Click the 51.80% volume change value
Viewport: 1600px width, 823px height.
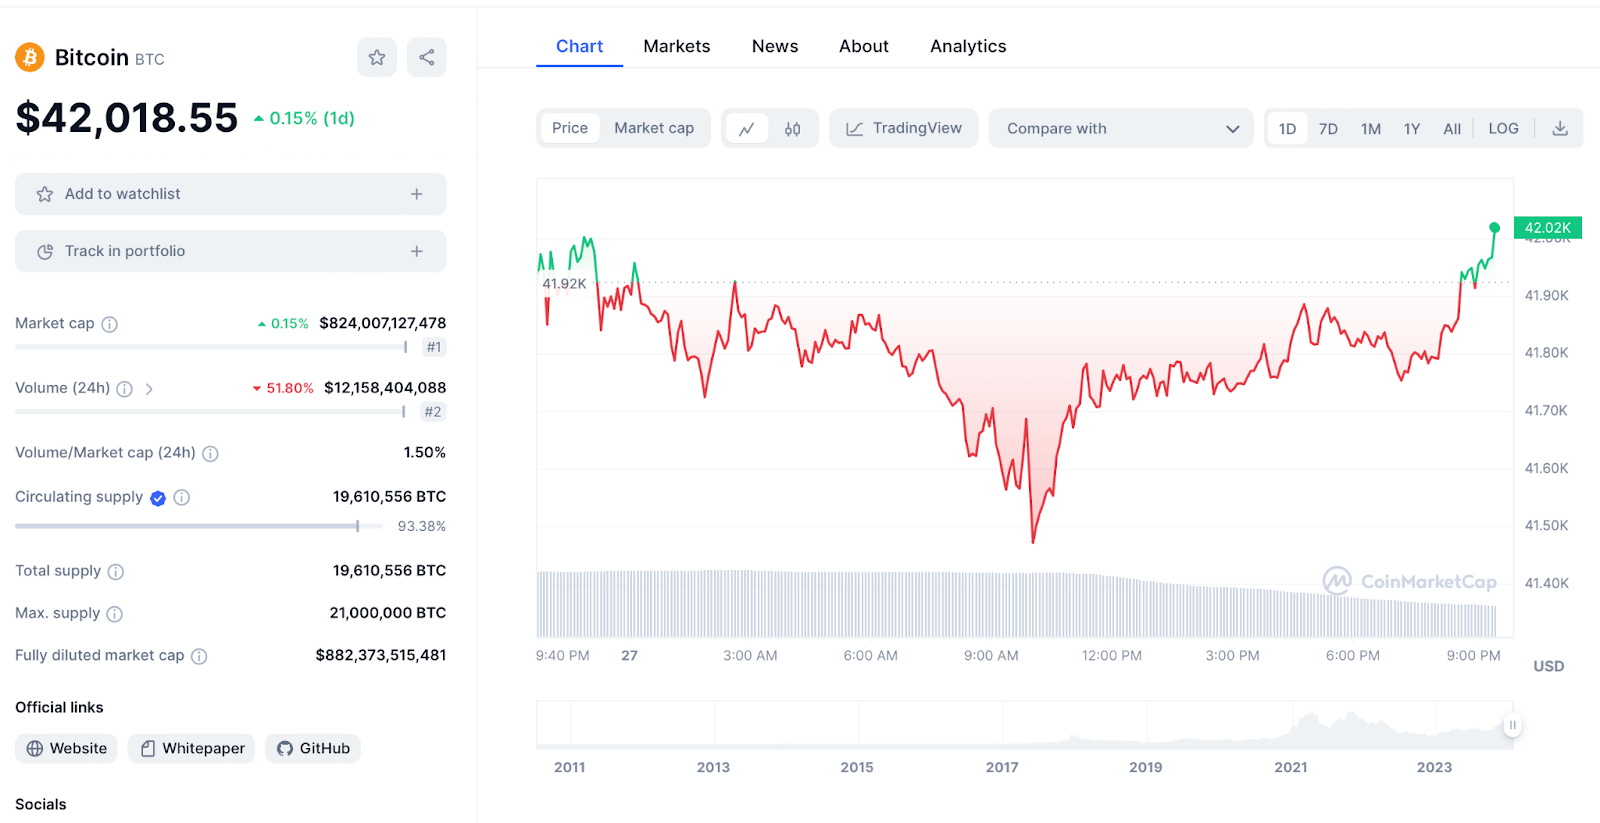pos(283,388)
